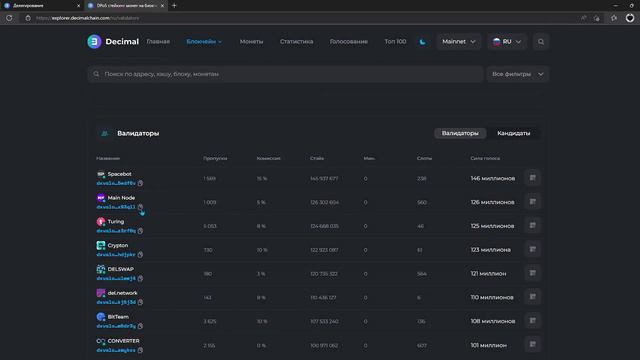Click the delegate icon in the Turing row
Screen dimensions: 640x360
coord(533,225)
